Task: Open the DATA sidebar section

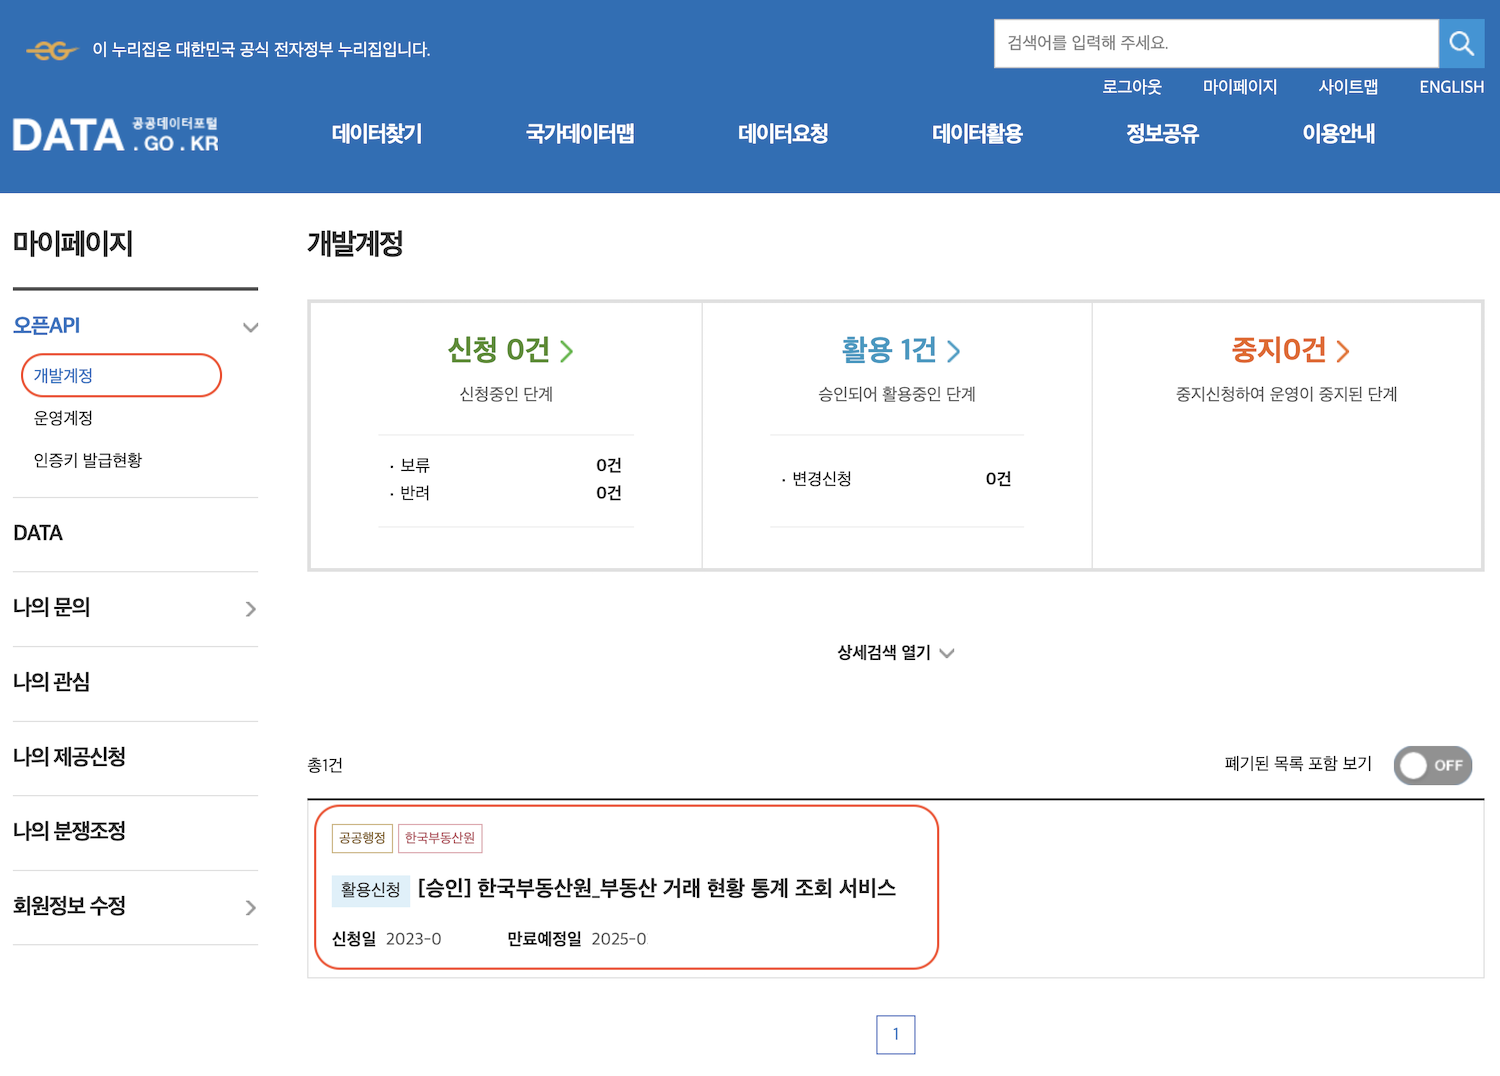Action: point(38,533)
